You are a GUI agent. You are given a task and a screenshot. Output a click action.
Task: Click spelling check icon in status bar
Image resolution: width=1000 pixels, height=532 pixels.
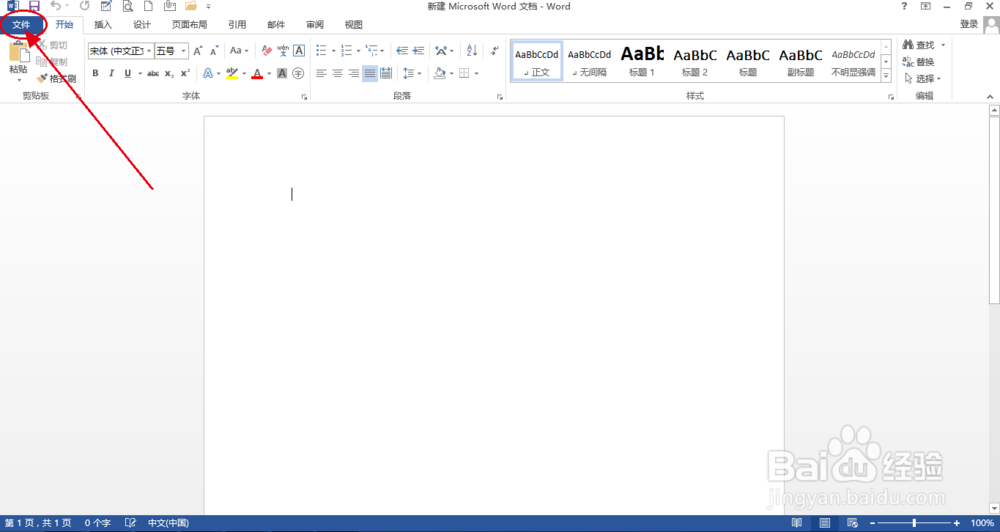point(130,523)
